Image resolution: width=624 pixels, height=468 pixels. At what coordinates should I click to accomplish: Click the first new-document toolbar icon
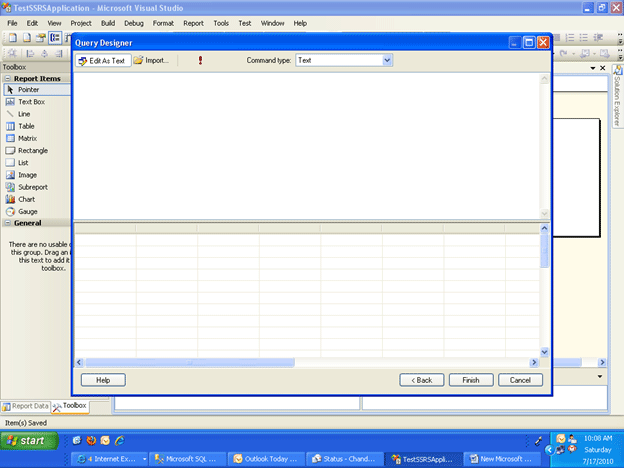tap(13, 38)
